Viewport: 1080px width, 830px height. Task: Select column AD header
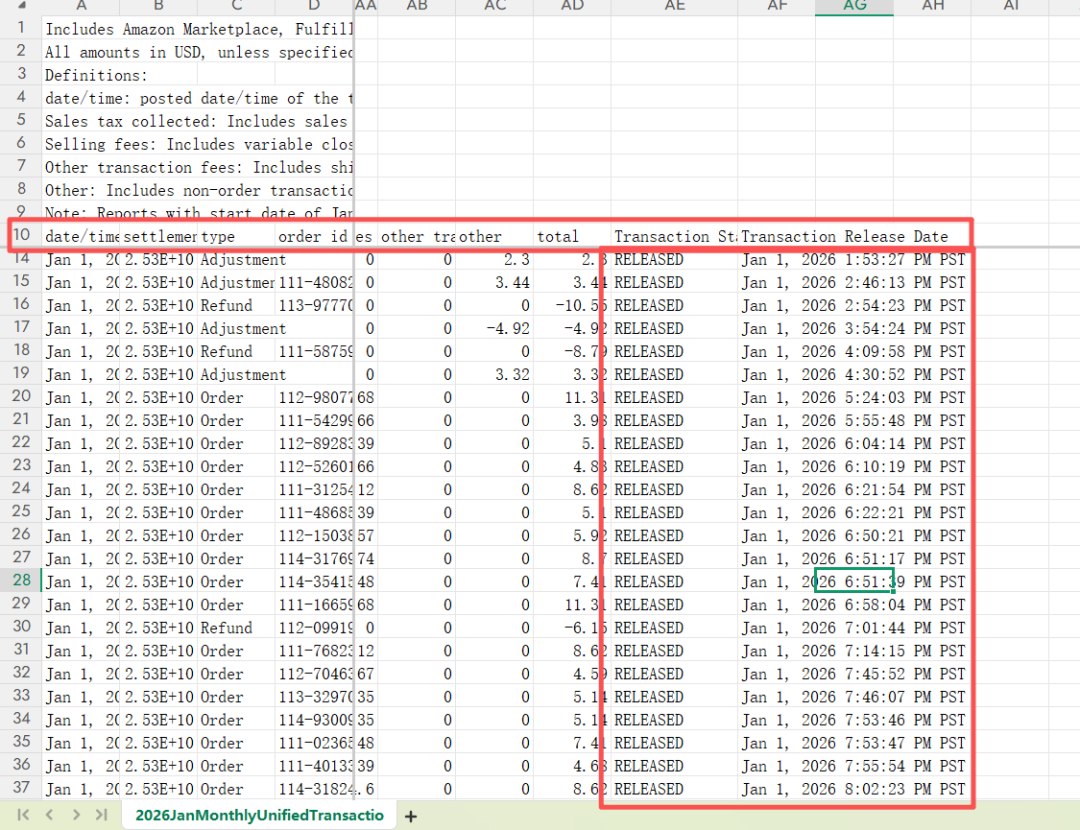pos(572,7)
